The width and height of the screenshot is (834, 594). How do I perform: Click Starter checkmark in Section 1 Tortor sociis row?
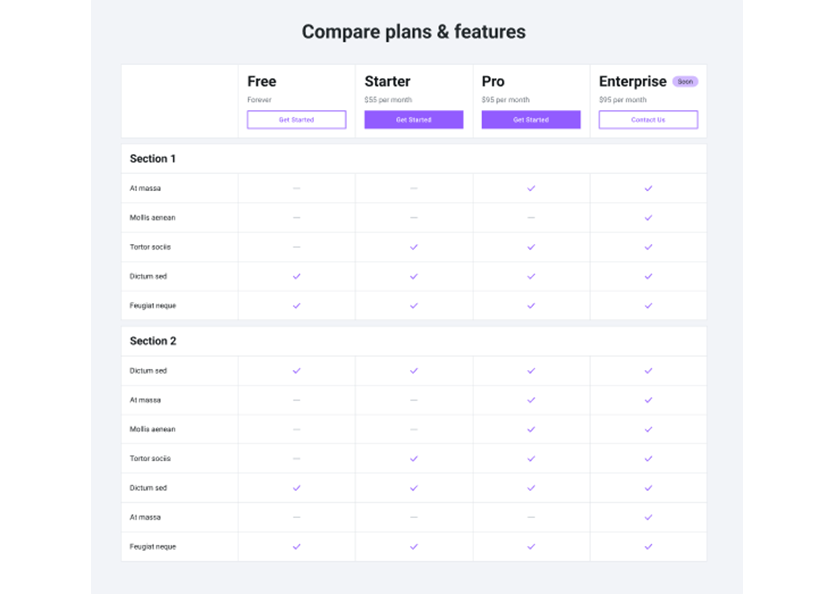click(x=414, y=247)
